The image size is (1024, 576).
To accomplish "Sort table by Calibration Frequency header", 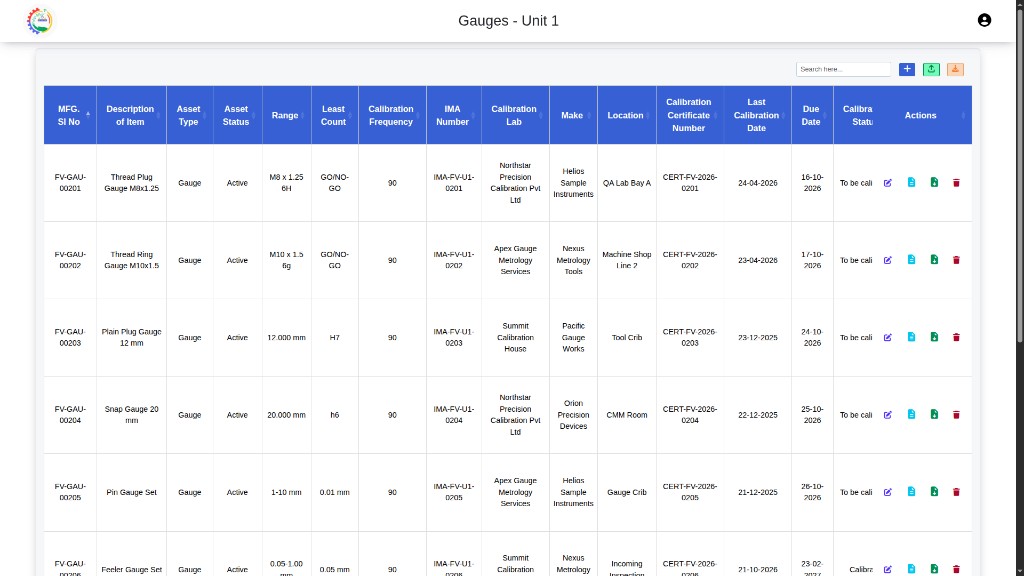I will 392,115.
